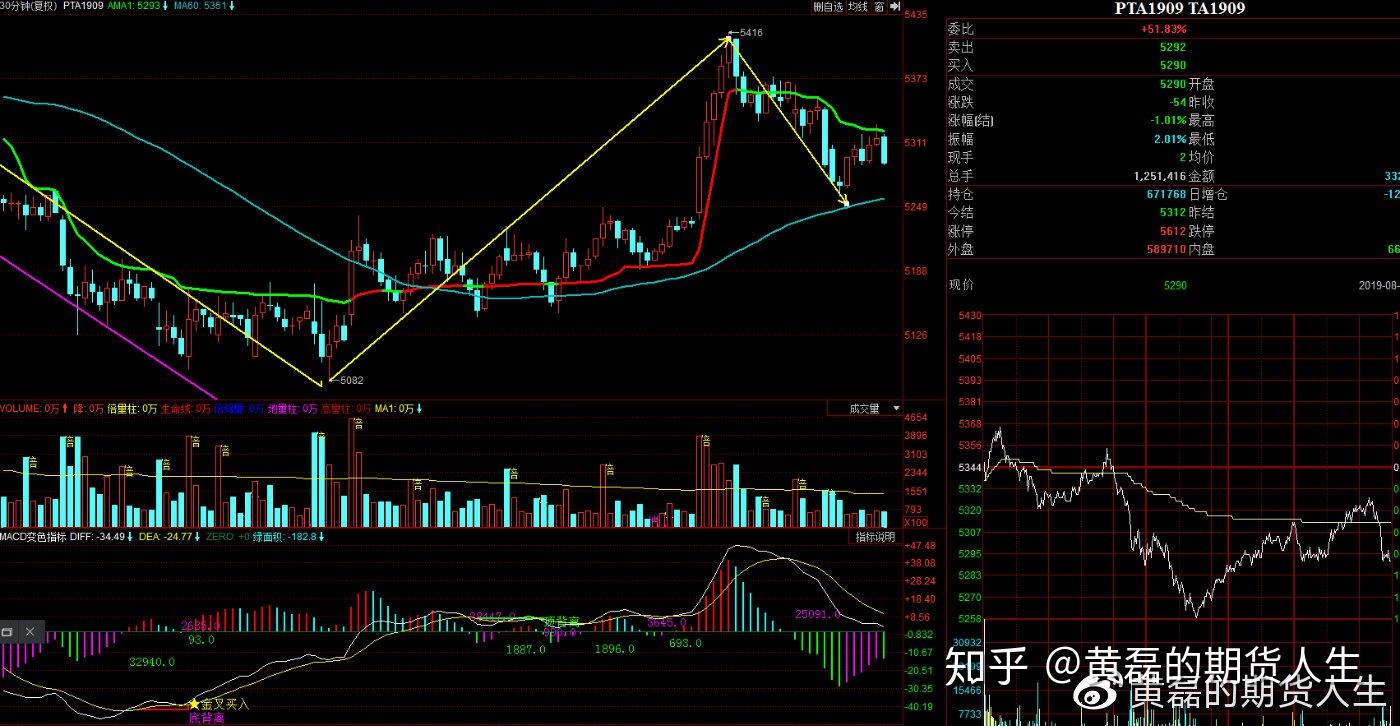This screenshot has height=726, width=1400.
Task: Click the 涨跌 value -54
Action: click(1178, 102)
